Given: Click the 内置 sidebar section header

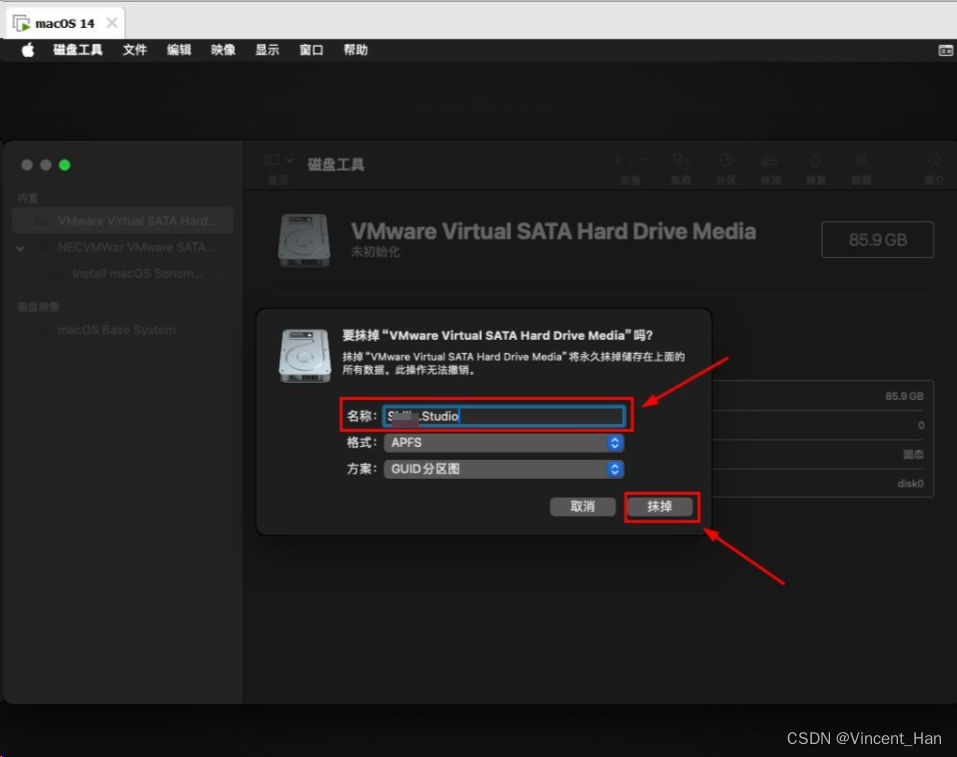Looking at the screenshot, I should 28,198.
